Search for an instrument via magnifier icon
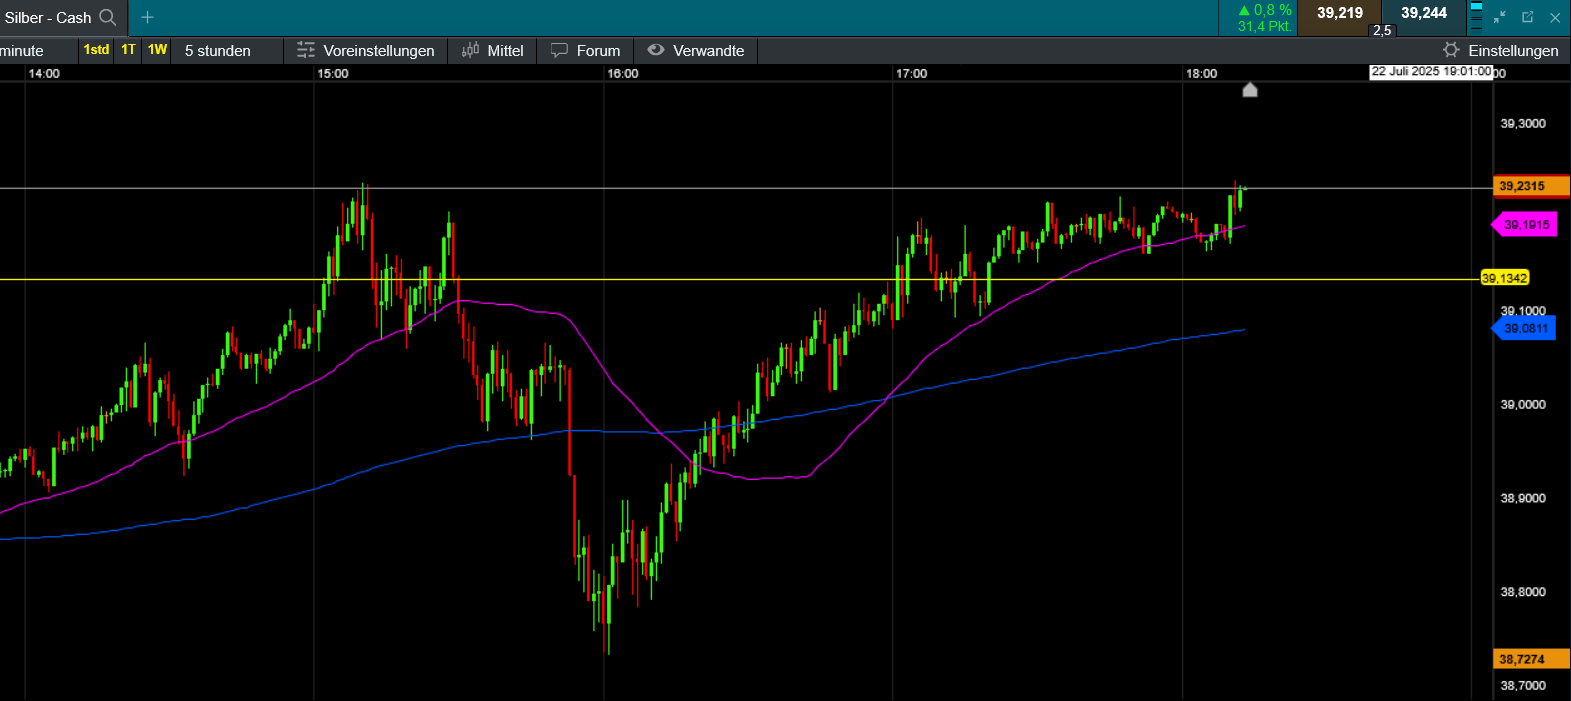 point(108,17)
